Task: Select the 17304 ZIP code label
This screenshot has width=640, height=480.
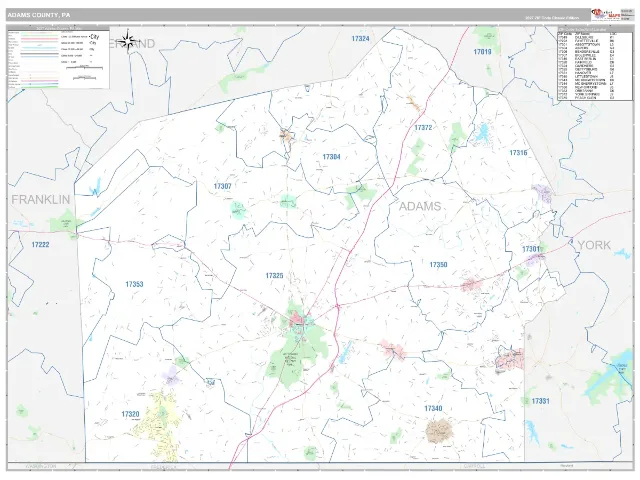Action: point(331,157)
